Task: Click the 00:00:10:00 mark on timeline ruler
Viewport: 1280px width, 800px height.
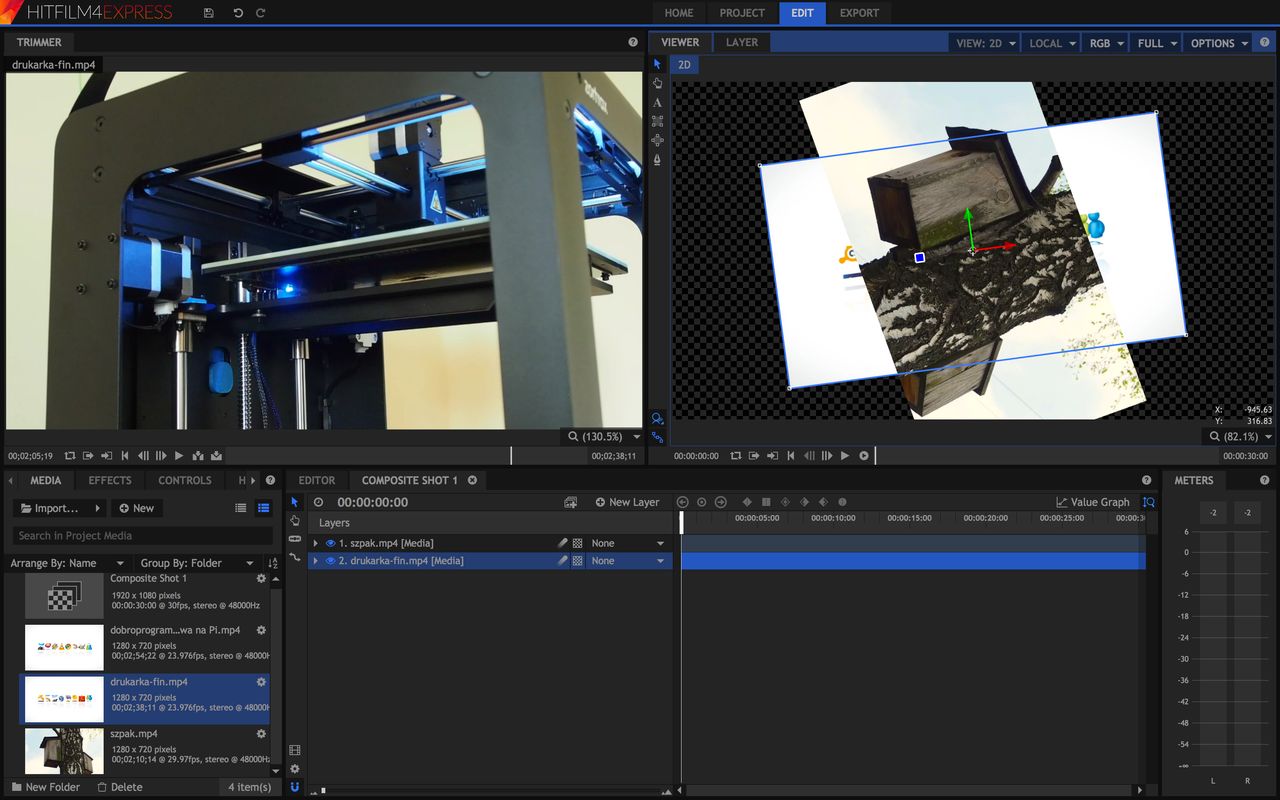Action: [833, 520]
